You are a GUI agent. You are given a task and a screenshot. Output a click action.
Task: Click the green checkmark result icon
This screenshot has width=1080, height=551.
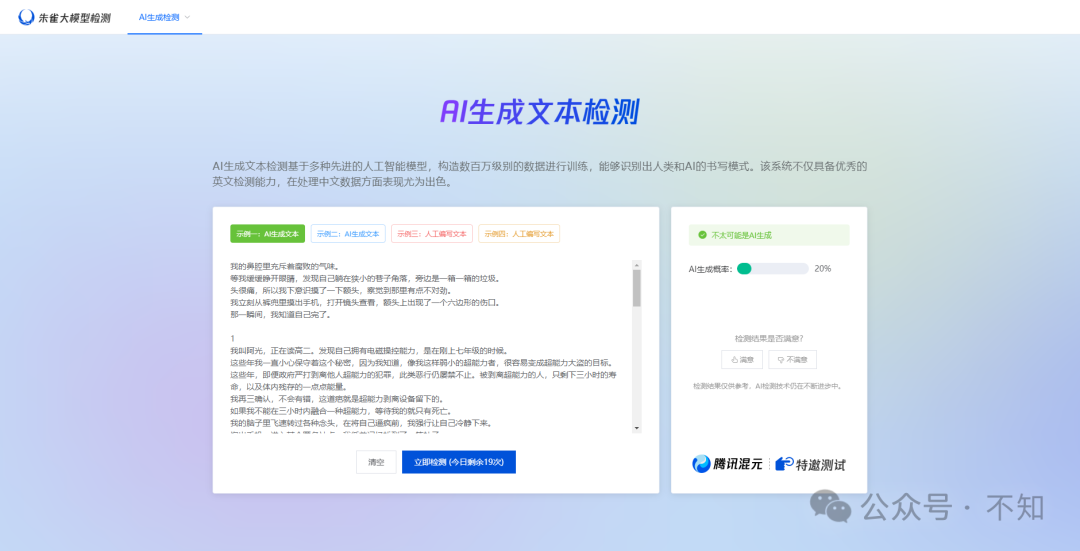click(x=702, y=235)
